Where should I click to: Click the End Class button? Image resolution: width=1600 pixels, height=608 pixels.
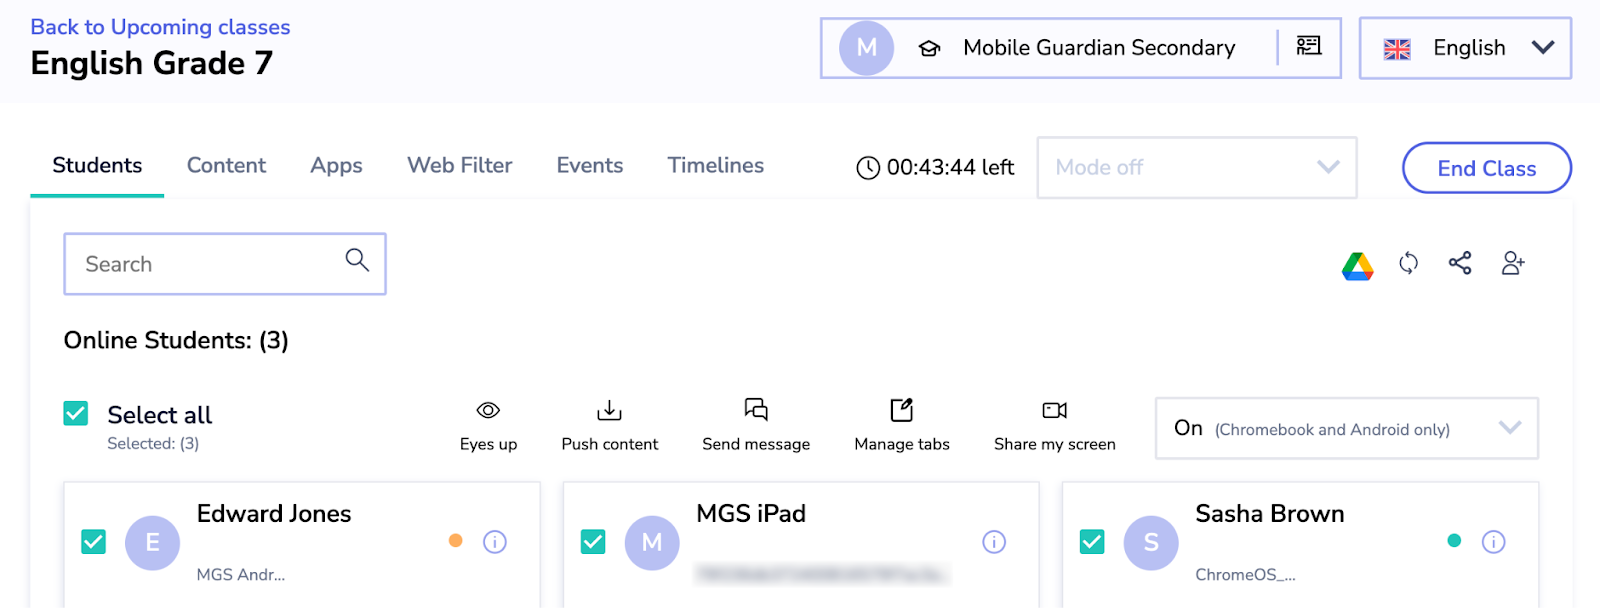1486,168
